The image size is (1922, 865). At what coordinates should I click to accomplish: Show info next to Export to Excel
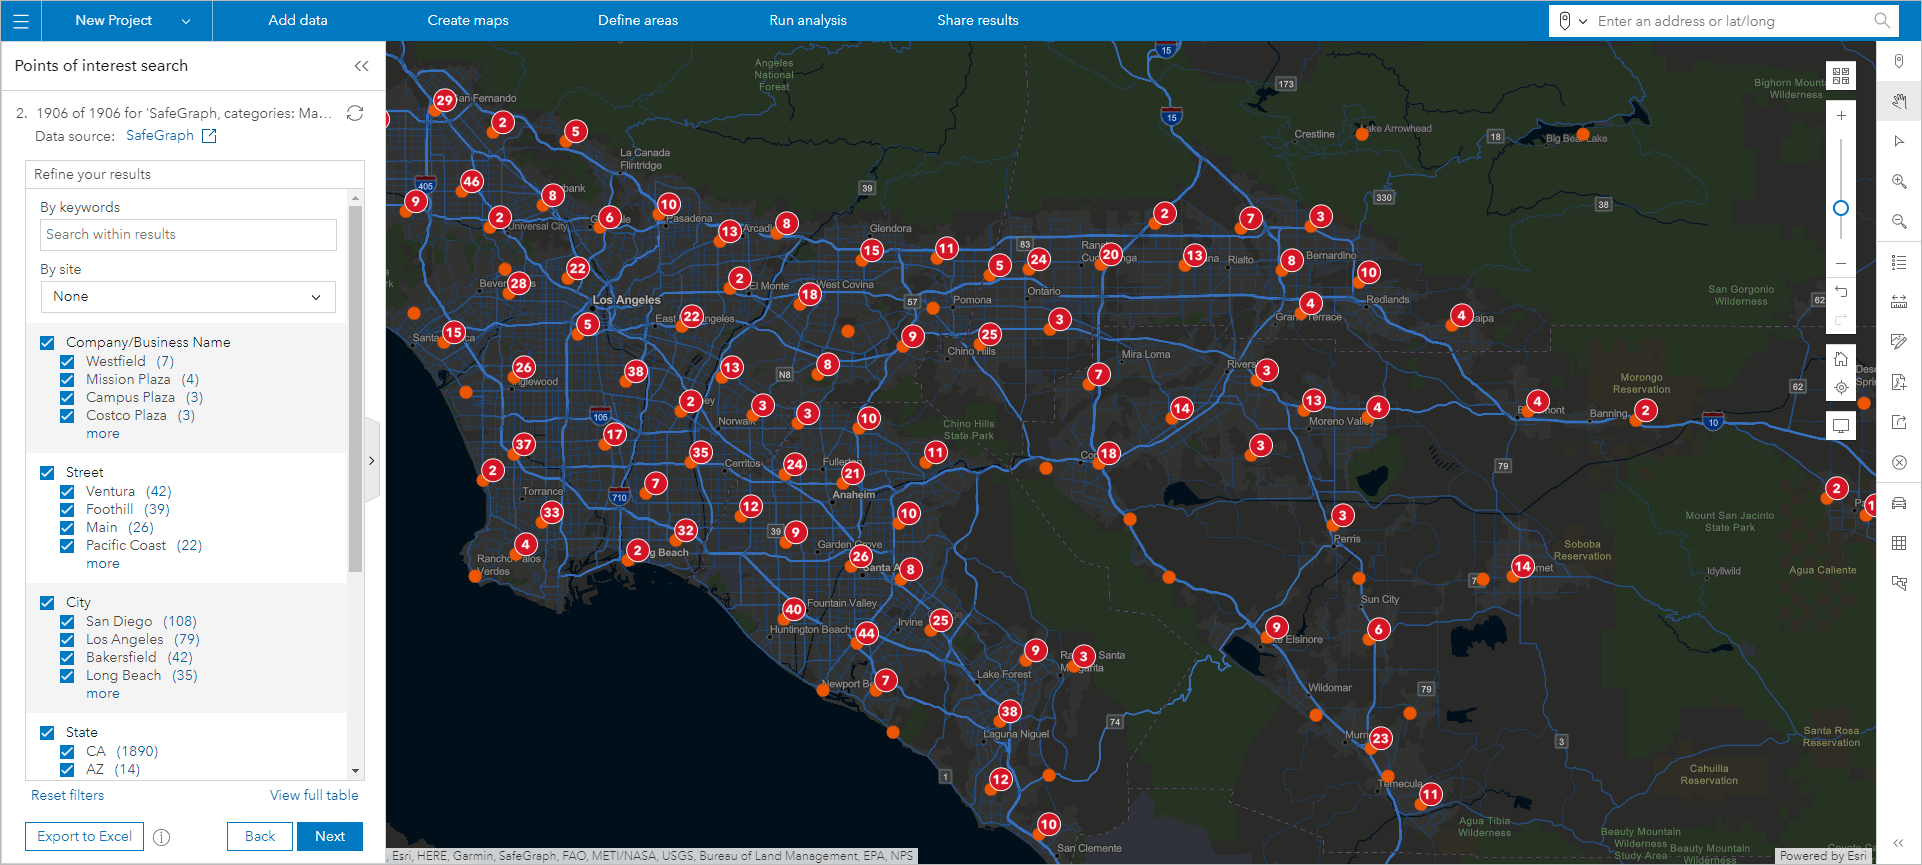tap(162, 837)
